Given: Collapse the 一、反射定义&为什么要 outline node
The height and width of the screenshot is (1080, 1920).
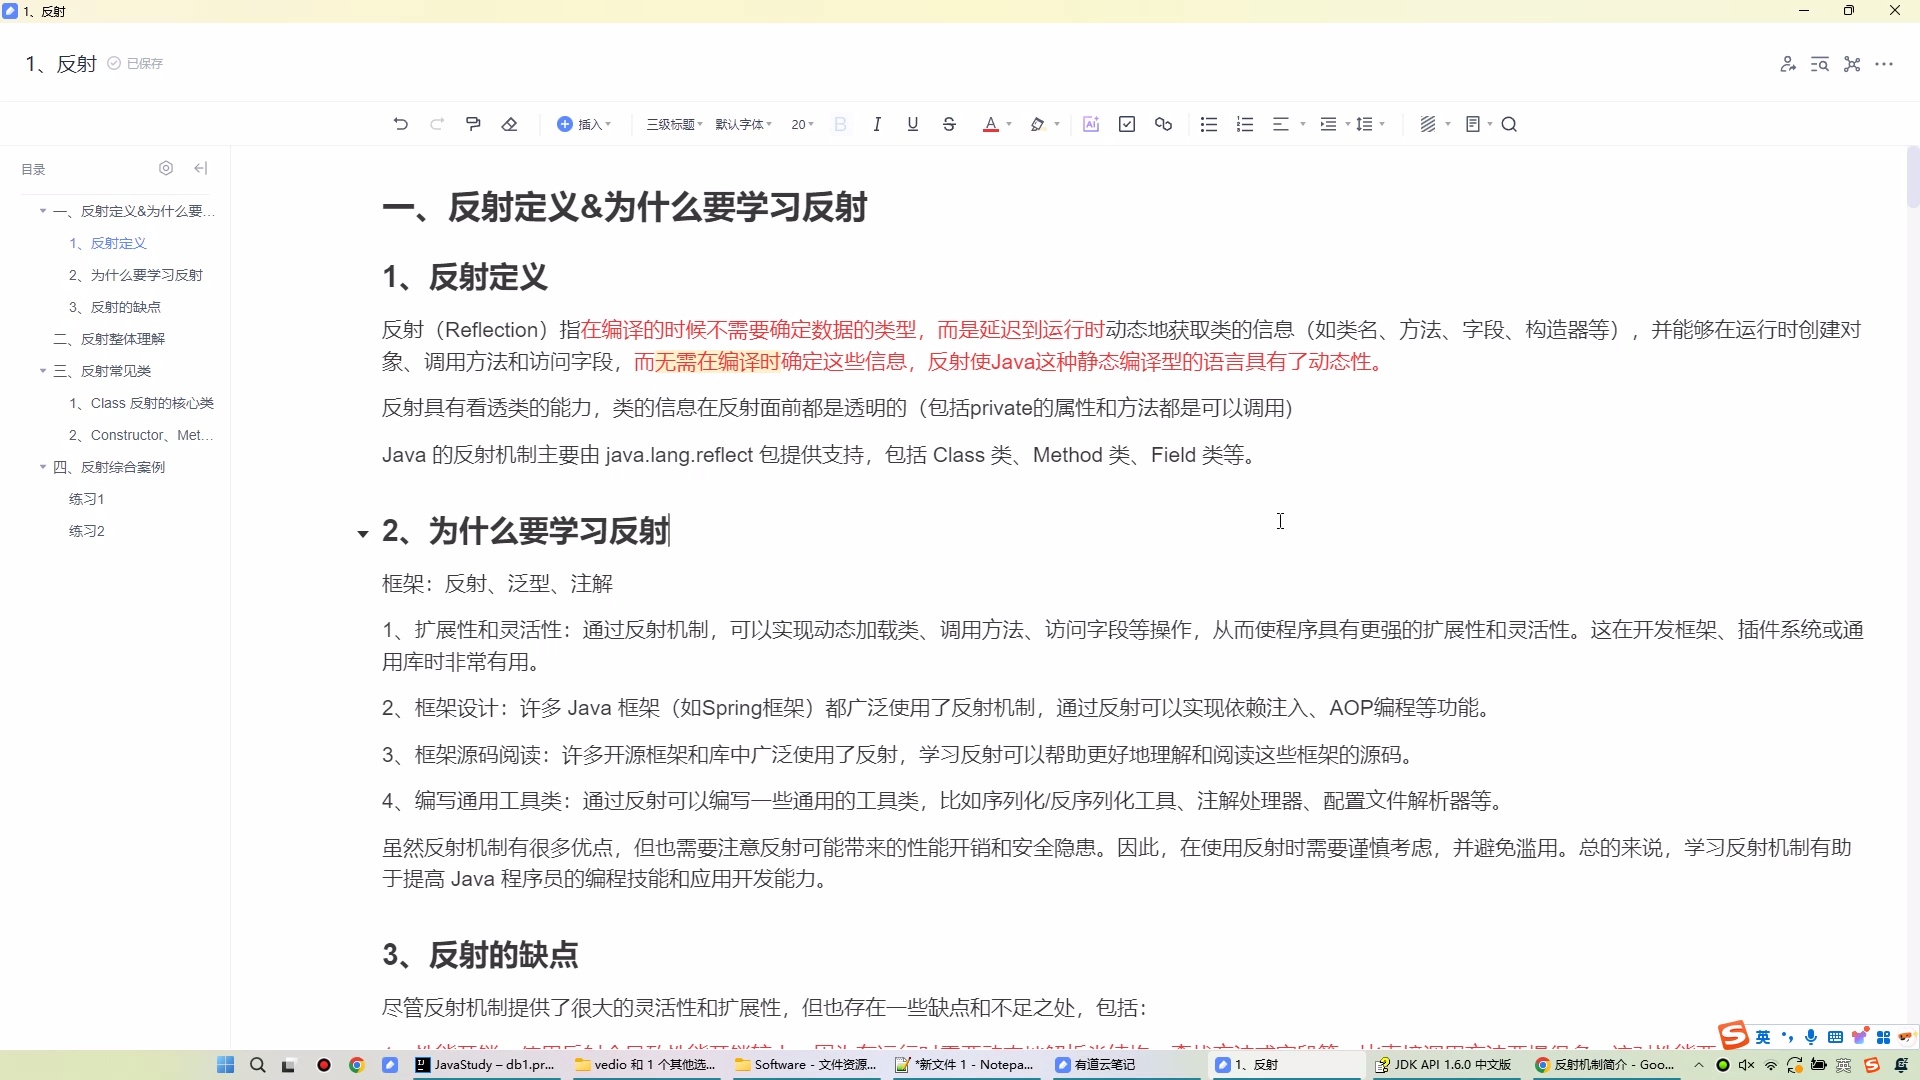Looking at the screenshot, I should [43, 211].
